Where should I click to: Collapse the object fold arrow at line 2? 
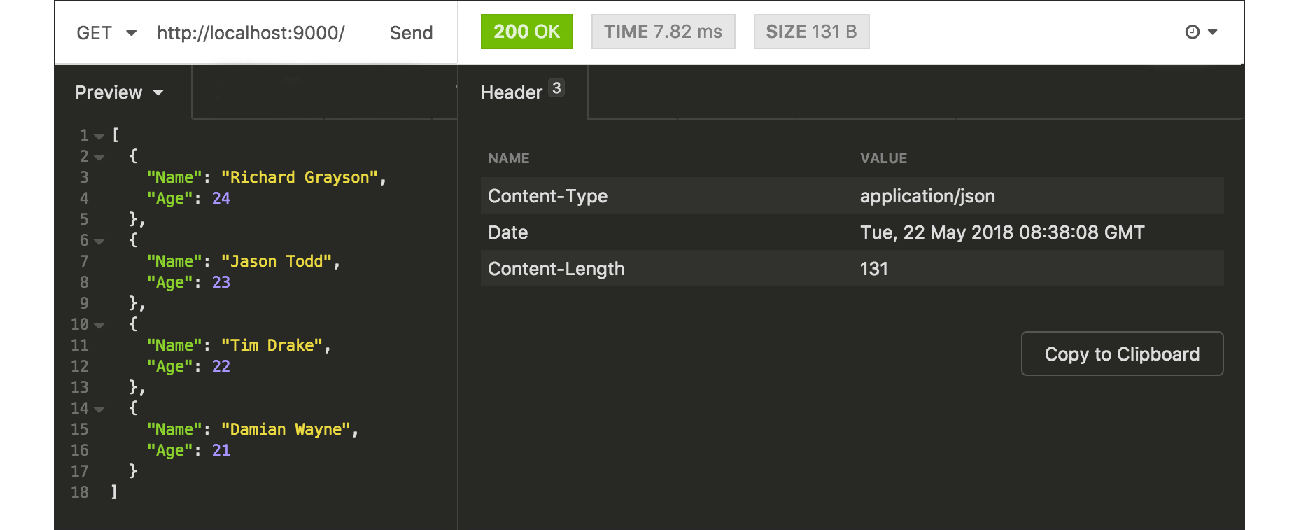99,157
